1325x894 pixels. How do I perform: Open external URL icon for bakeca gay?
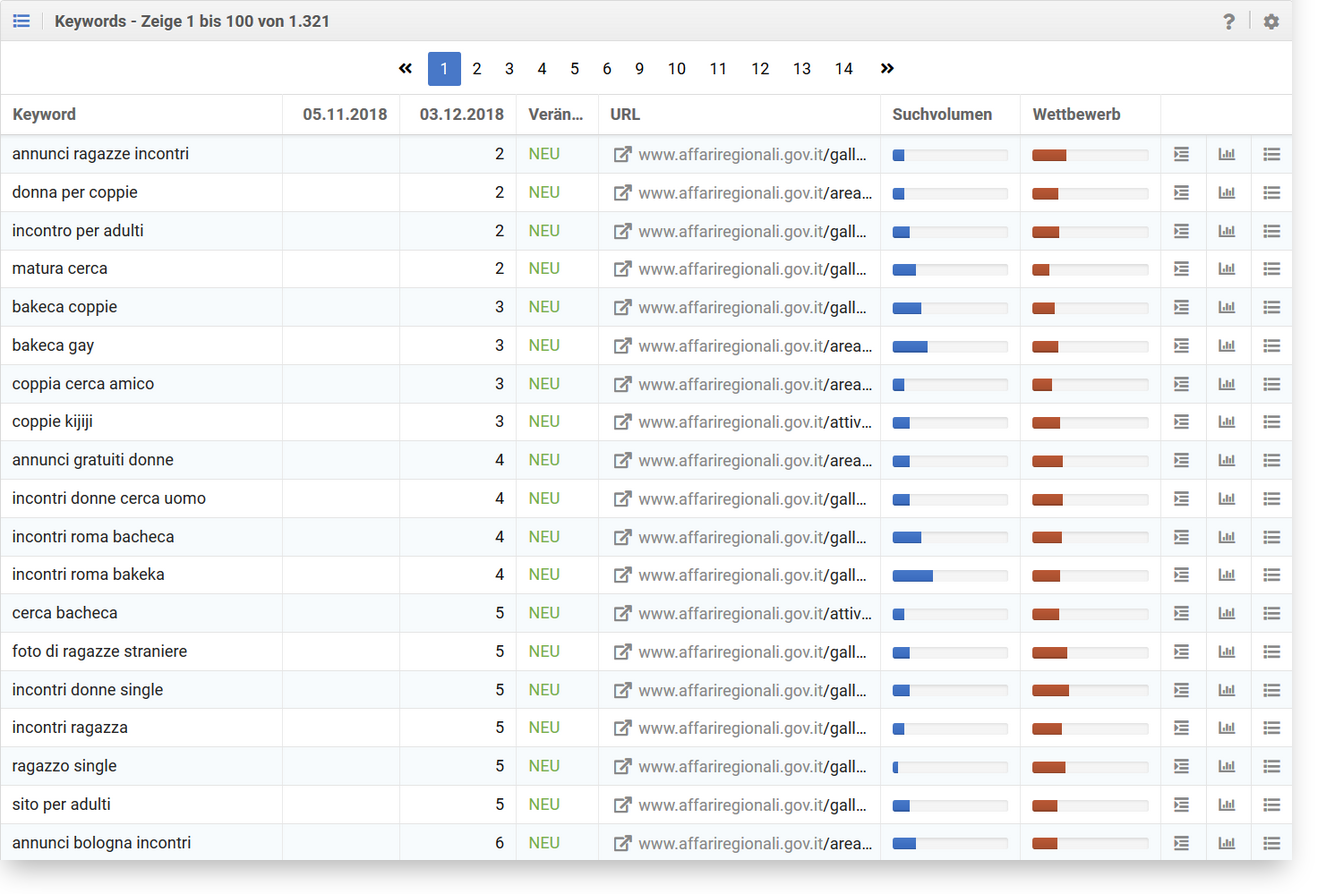pos(622,346)
